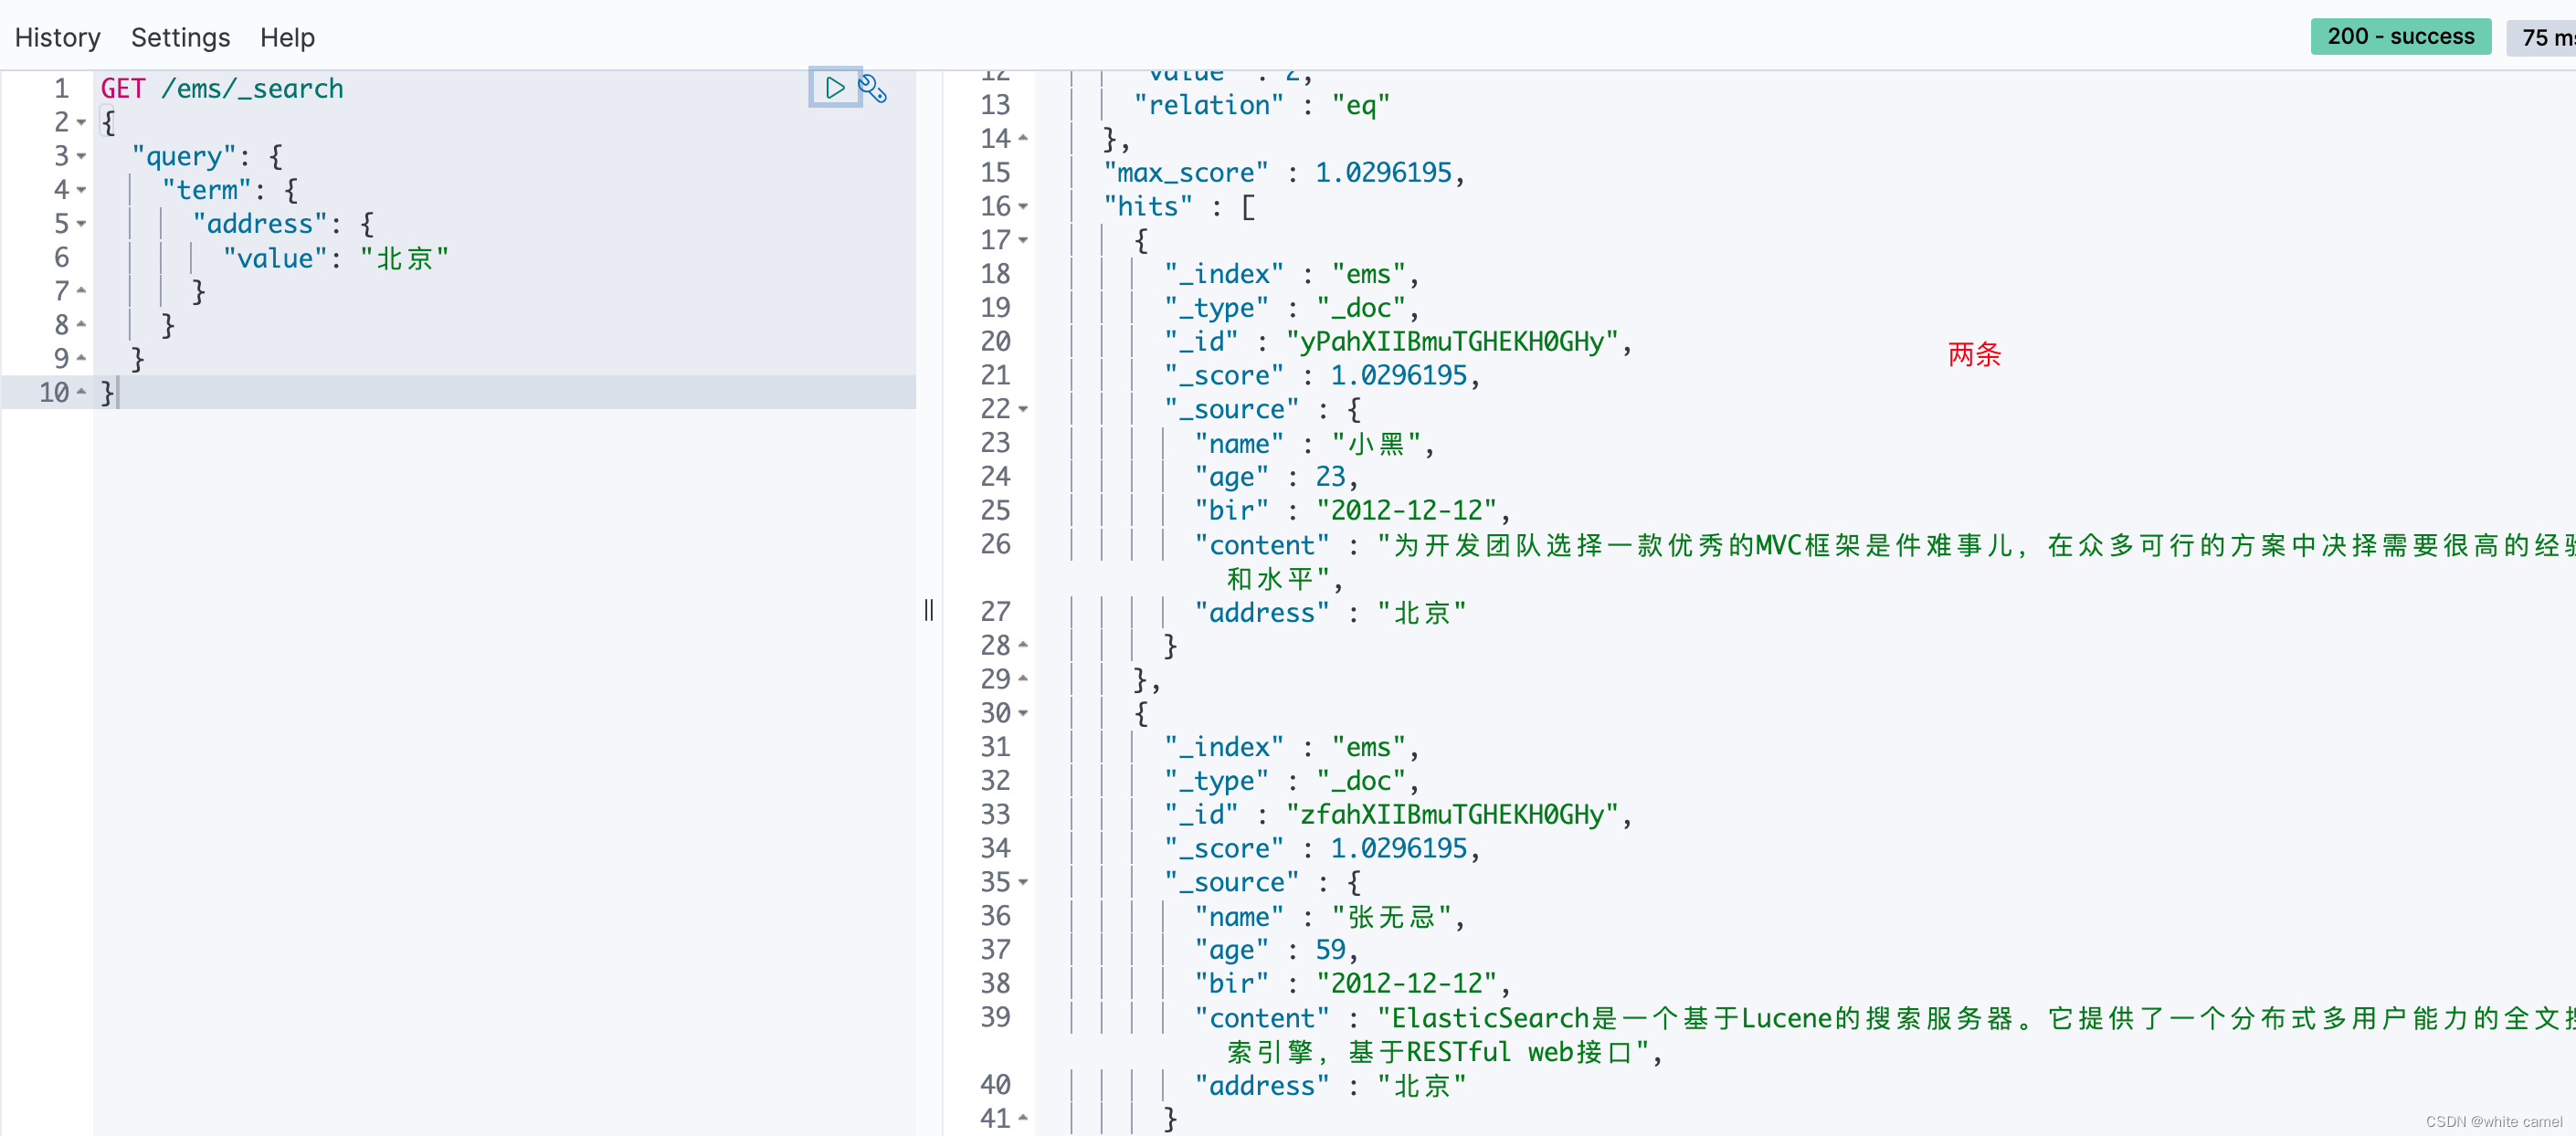Click the fold marker on response line 28
The height and width of the screenshot is (1136, 2576).
(x=1023, y=645)
